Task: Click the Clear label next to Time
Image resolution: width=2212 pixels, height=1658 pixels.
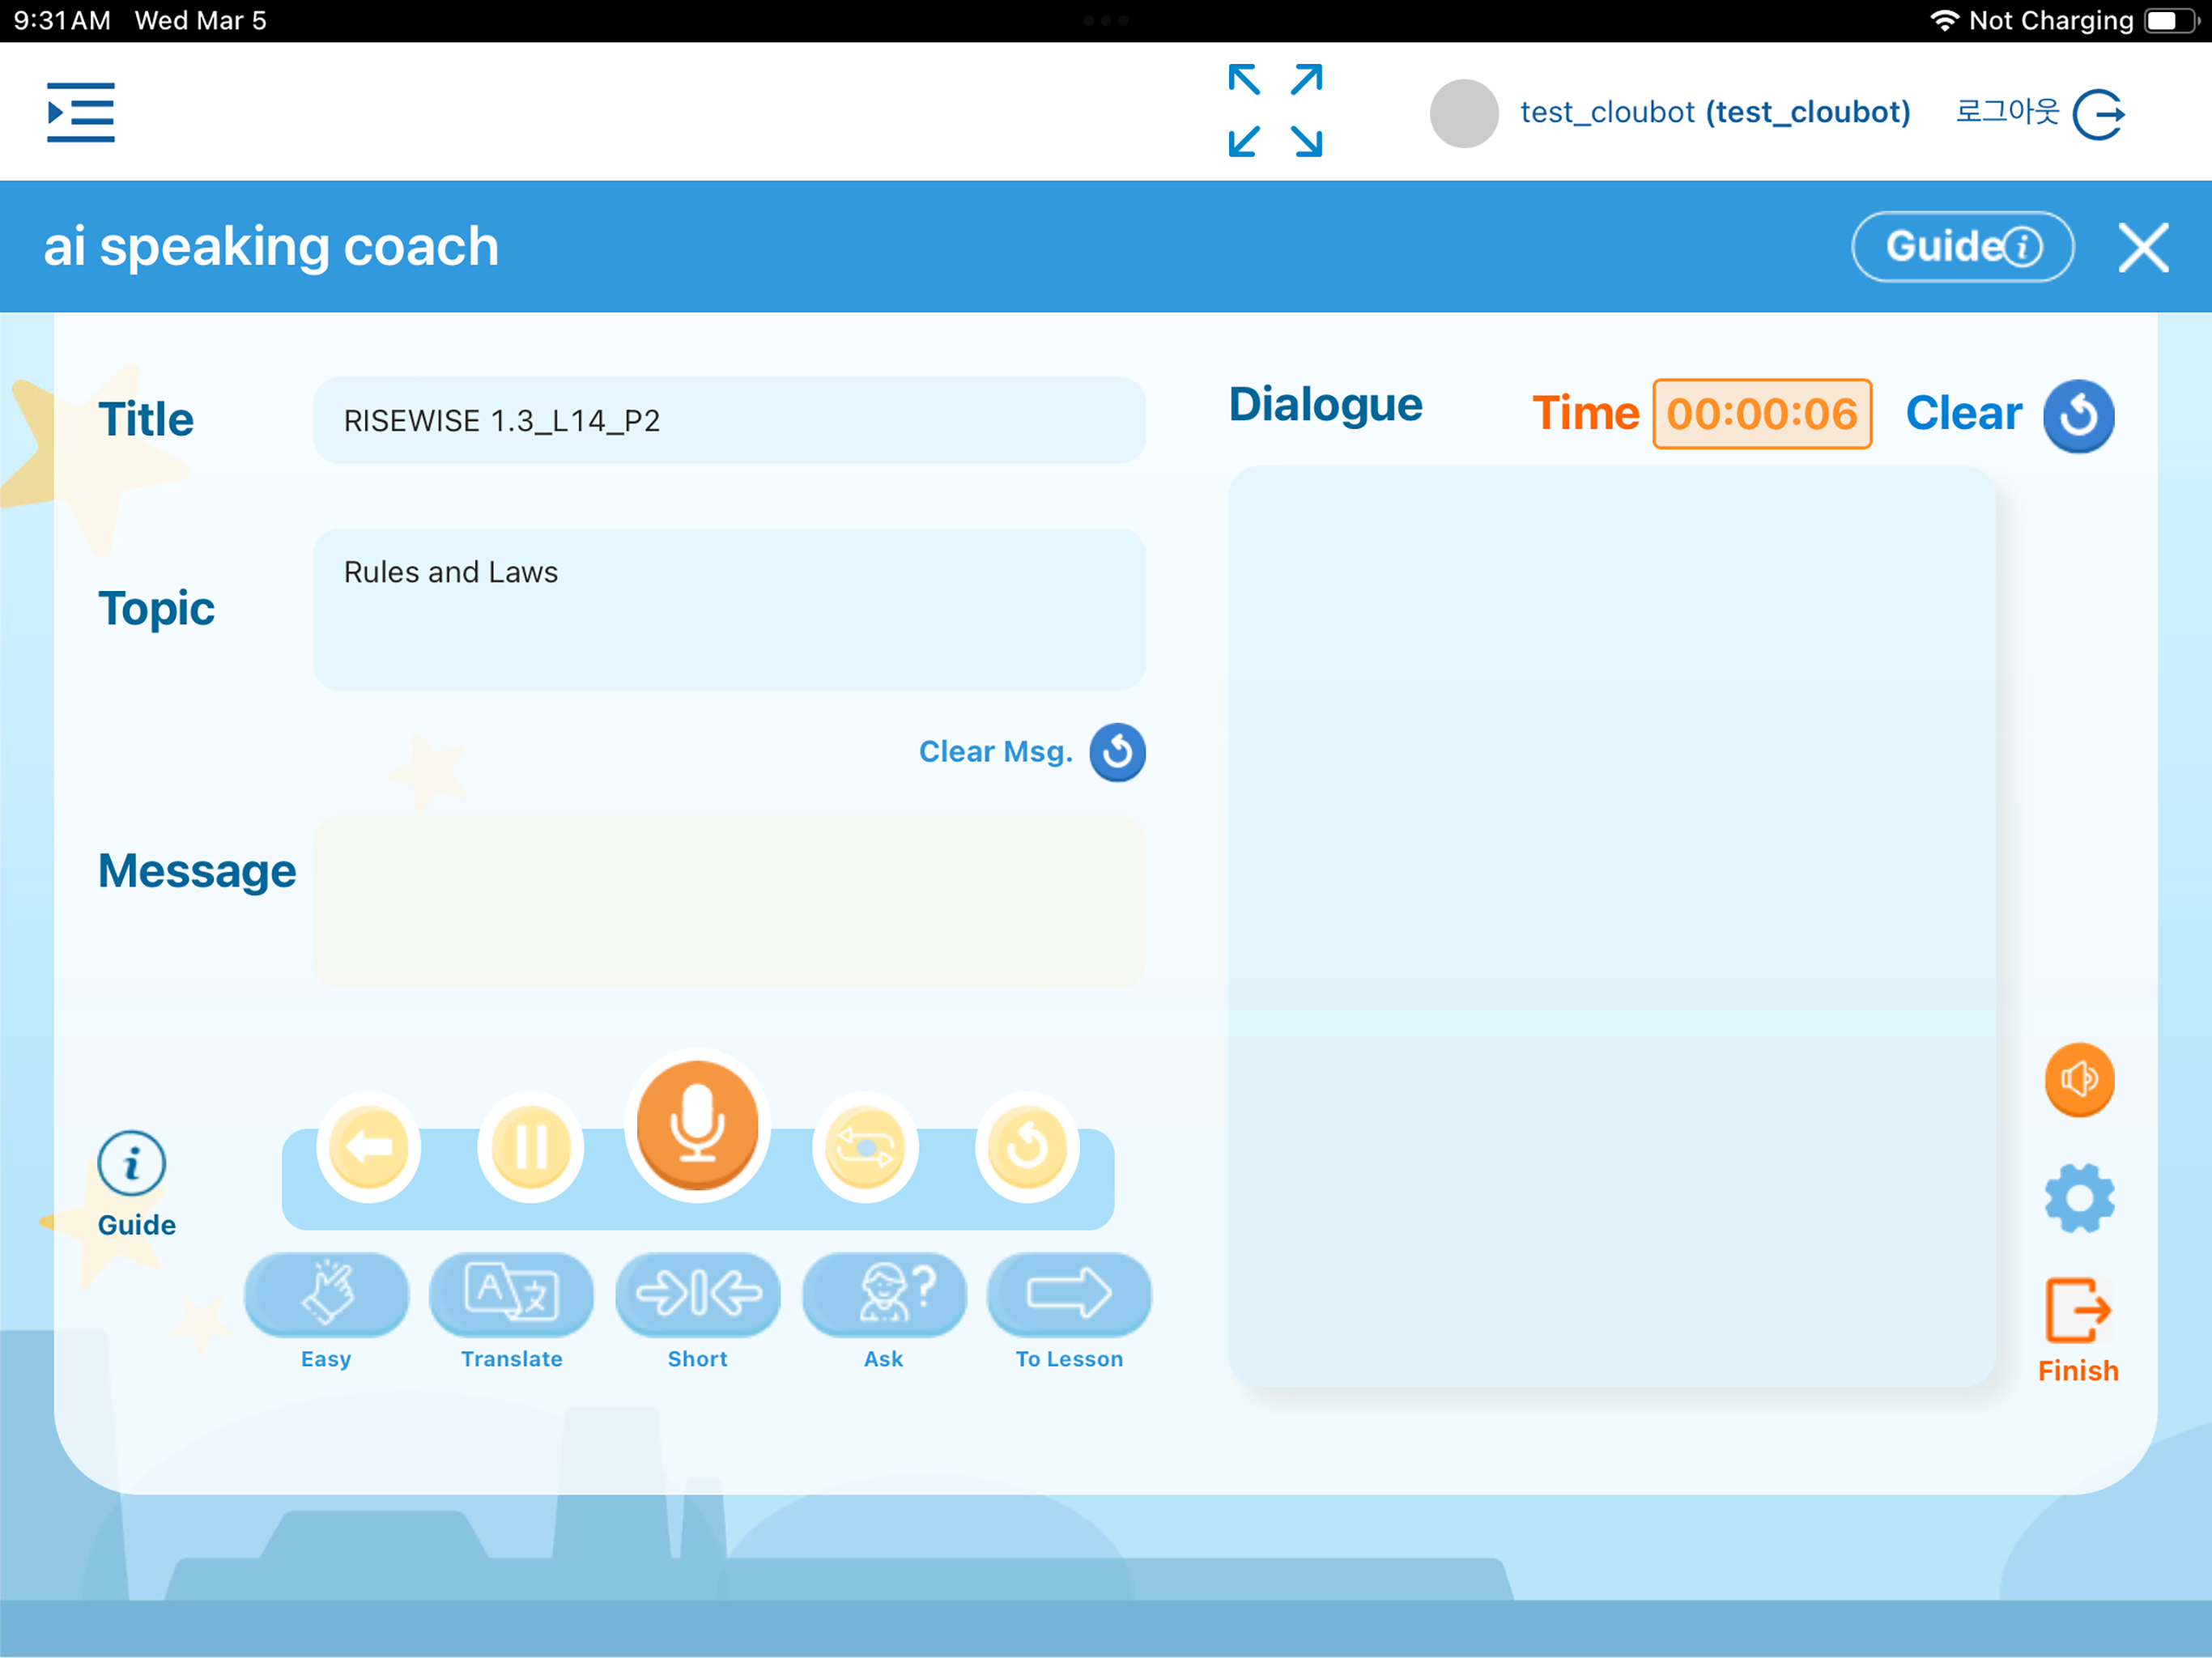Action: tap(1963, 413)
